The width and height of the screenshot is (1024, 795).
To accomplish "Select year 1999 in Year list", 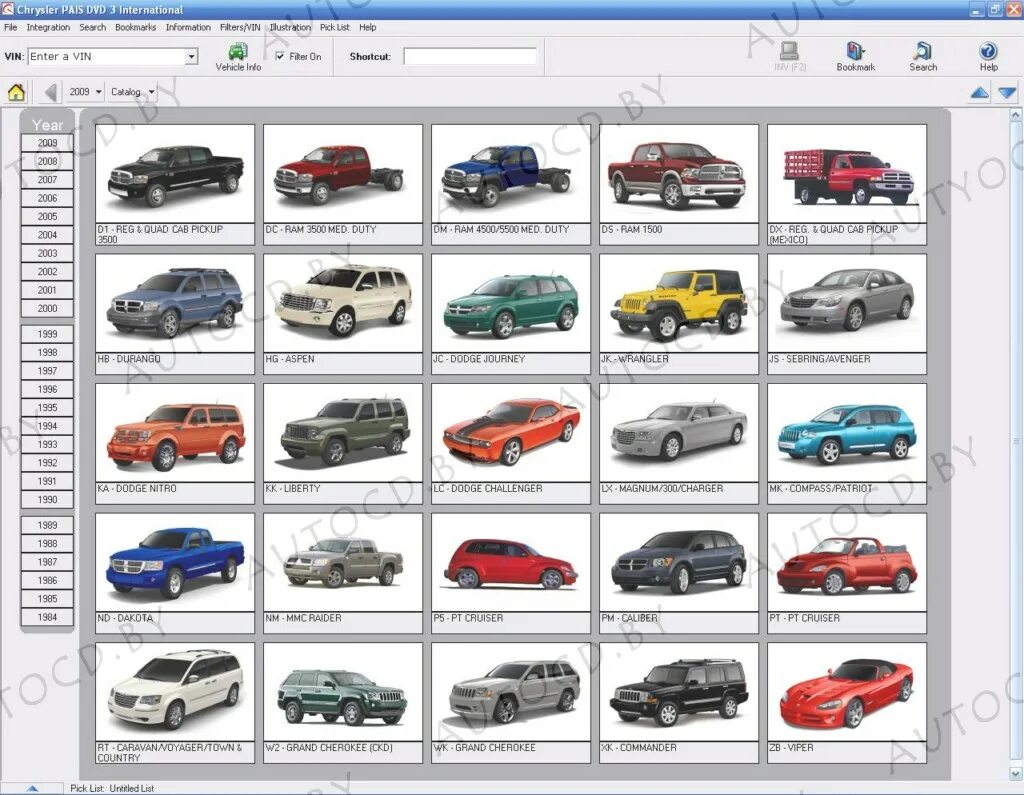I will 47,334.
